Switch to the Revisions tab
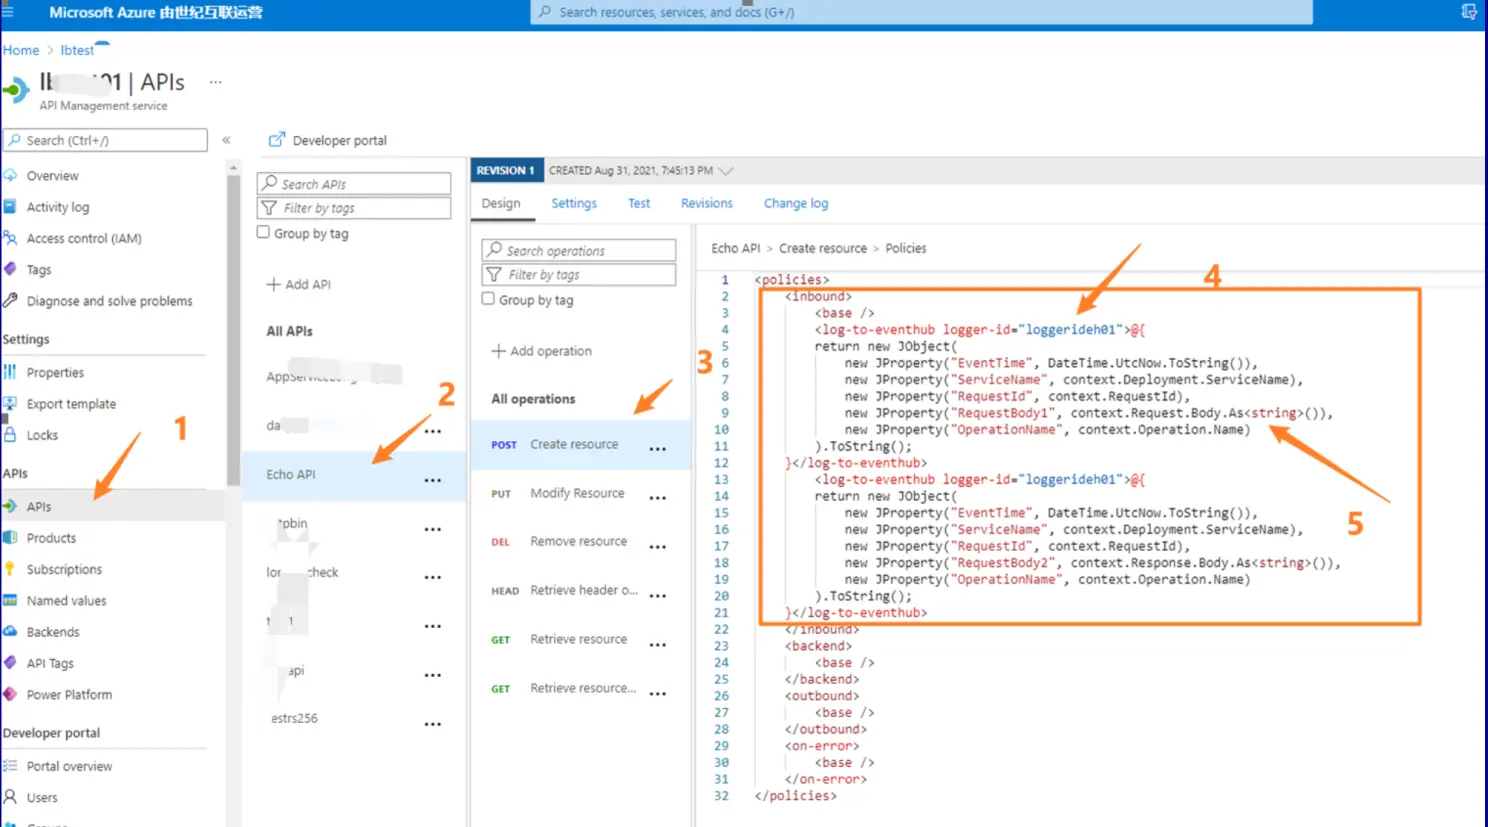This screenshot has width=1488, height=827. pos(707,203)
